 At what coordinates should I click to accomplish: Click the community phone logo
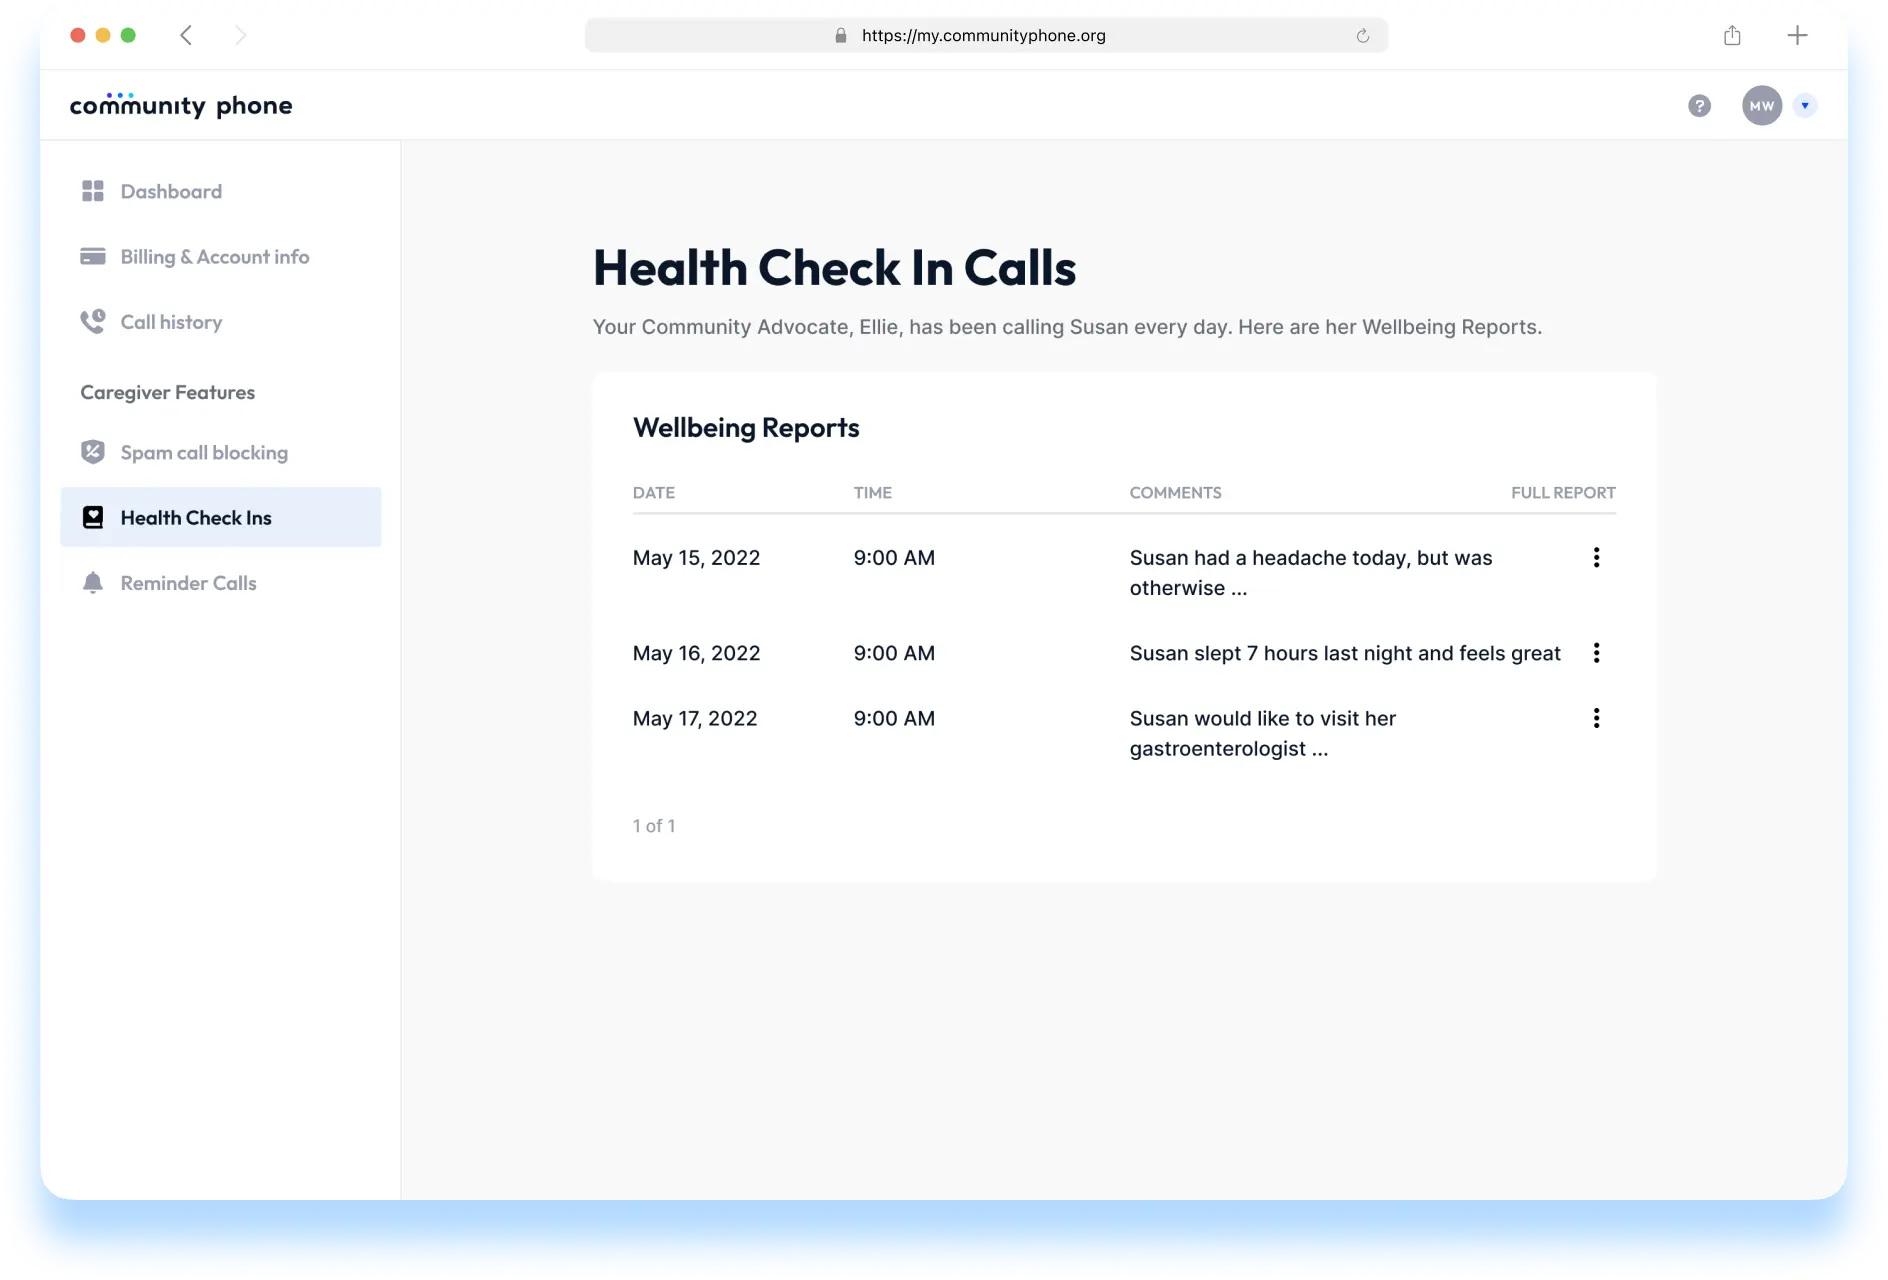(x=181, y=106)
